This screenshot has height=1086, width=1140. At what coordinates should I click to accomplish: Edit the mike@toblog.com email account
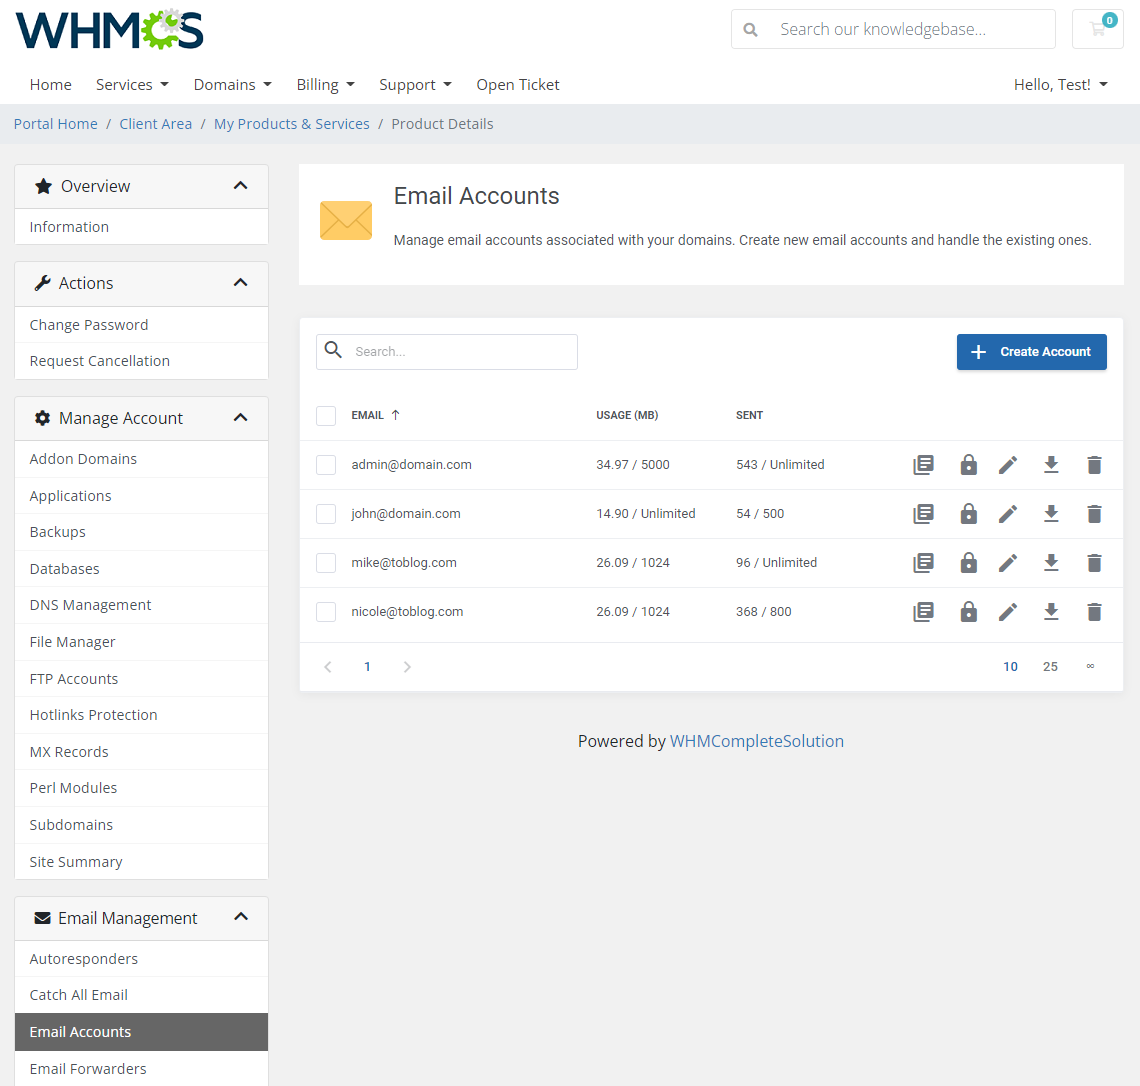point(1008,562)
